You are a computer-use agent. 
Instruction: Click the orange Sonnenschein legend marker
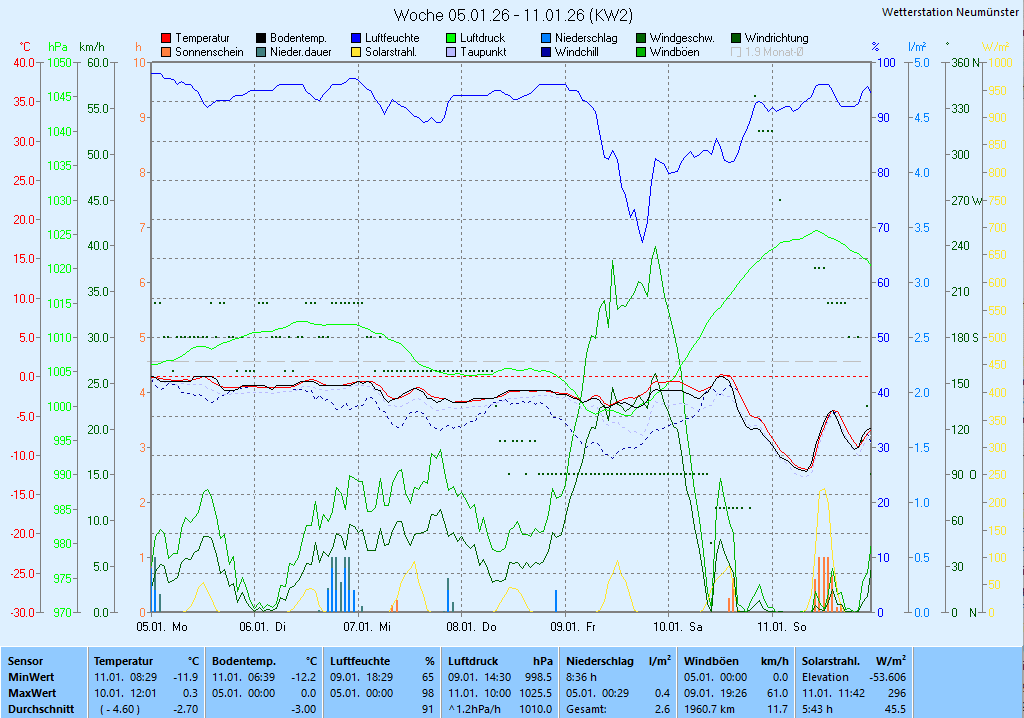pos(166,52)
